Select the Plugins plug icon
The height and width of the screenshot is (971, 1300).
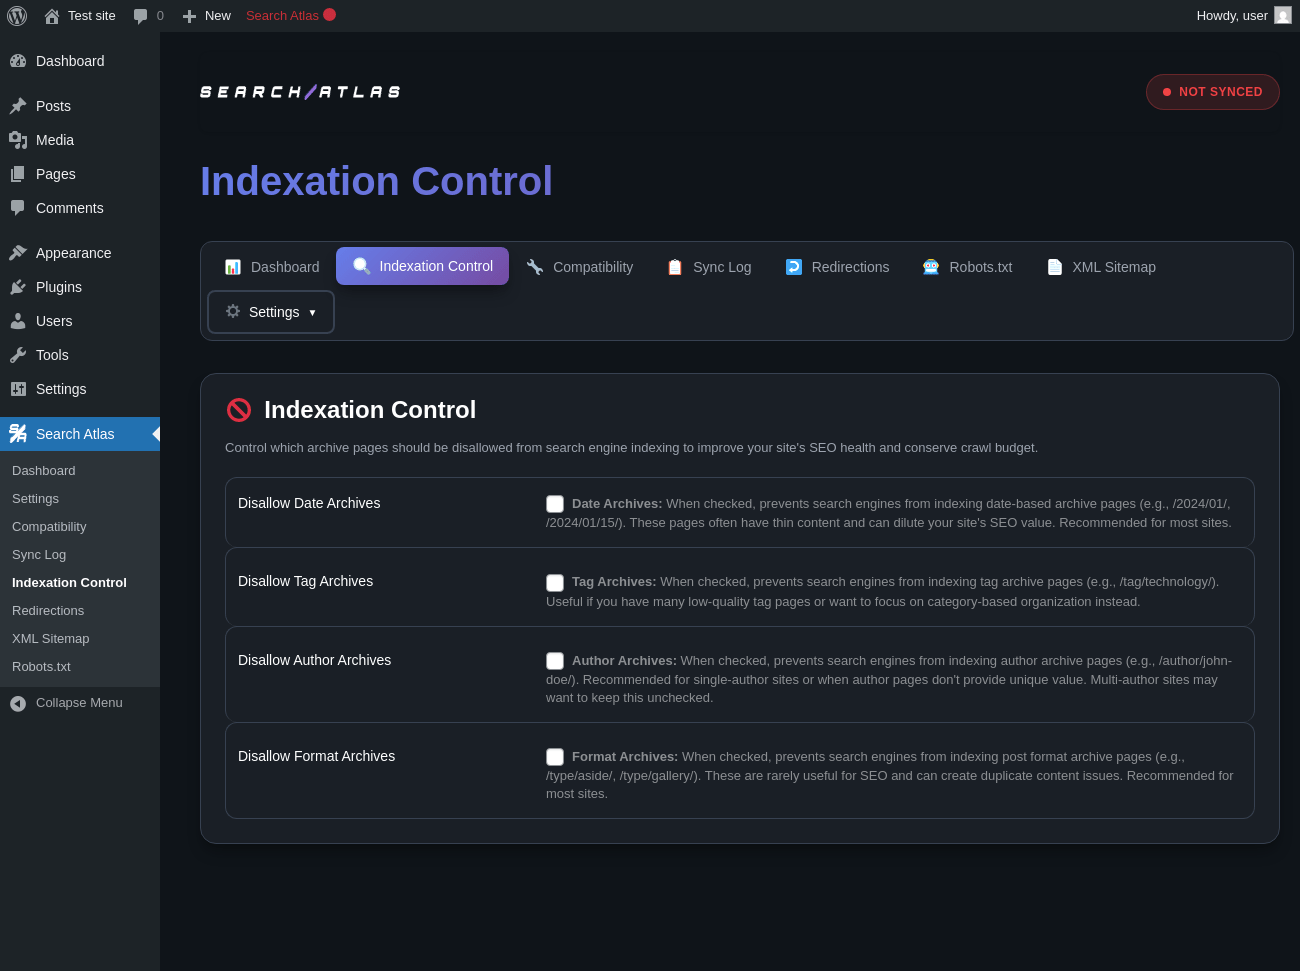(x=18, y=287)
